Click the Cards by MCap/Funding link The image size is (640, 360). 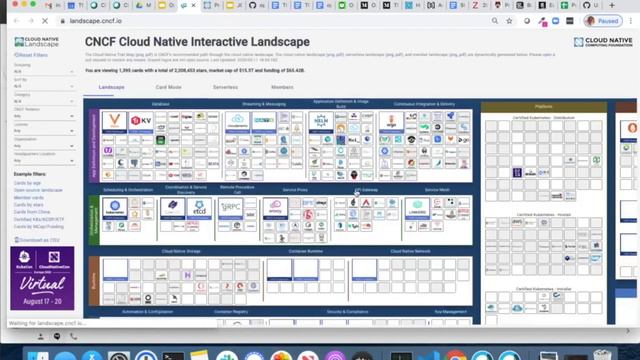pyautogui.click(x=39, y=227)
